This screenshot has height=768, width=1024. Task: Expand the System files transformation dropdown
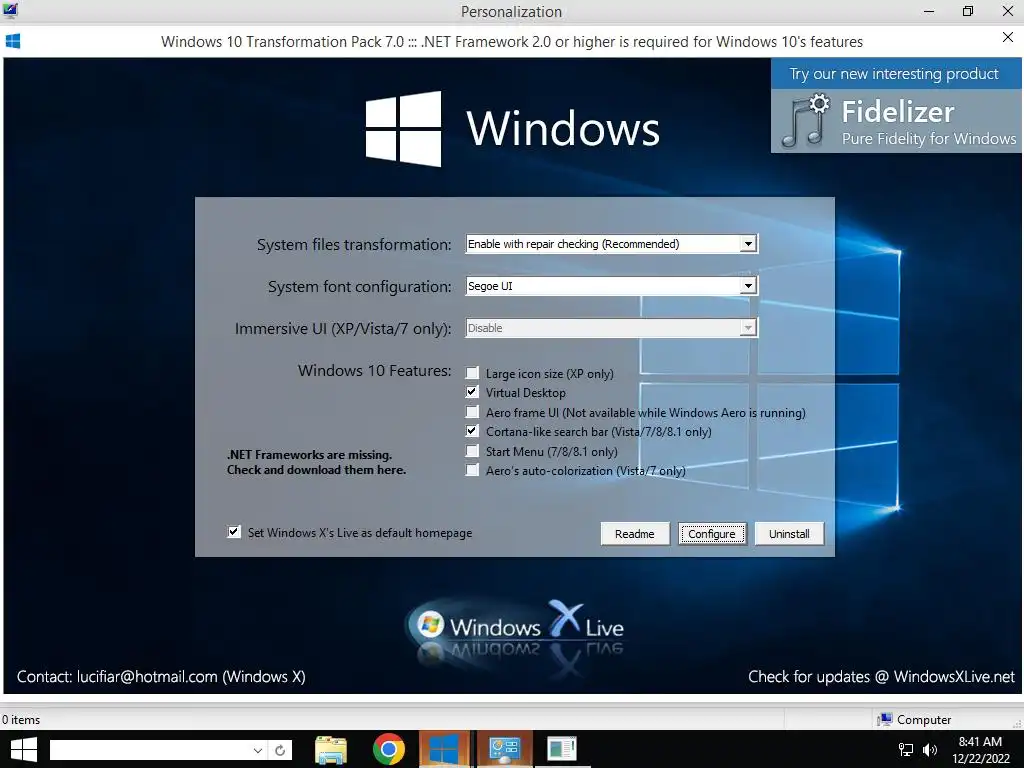point(748,244)
